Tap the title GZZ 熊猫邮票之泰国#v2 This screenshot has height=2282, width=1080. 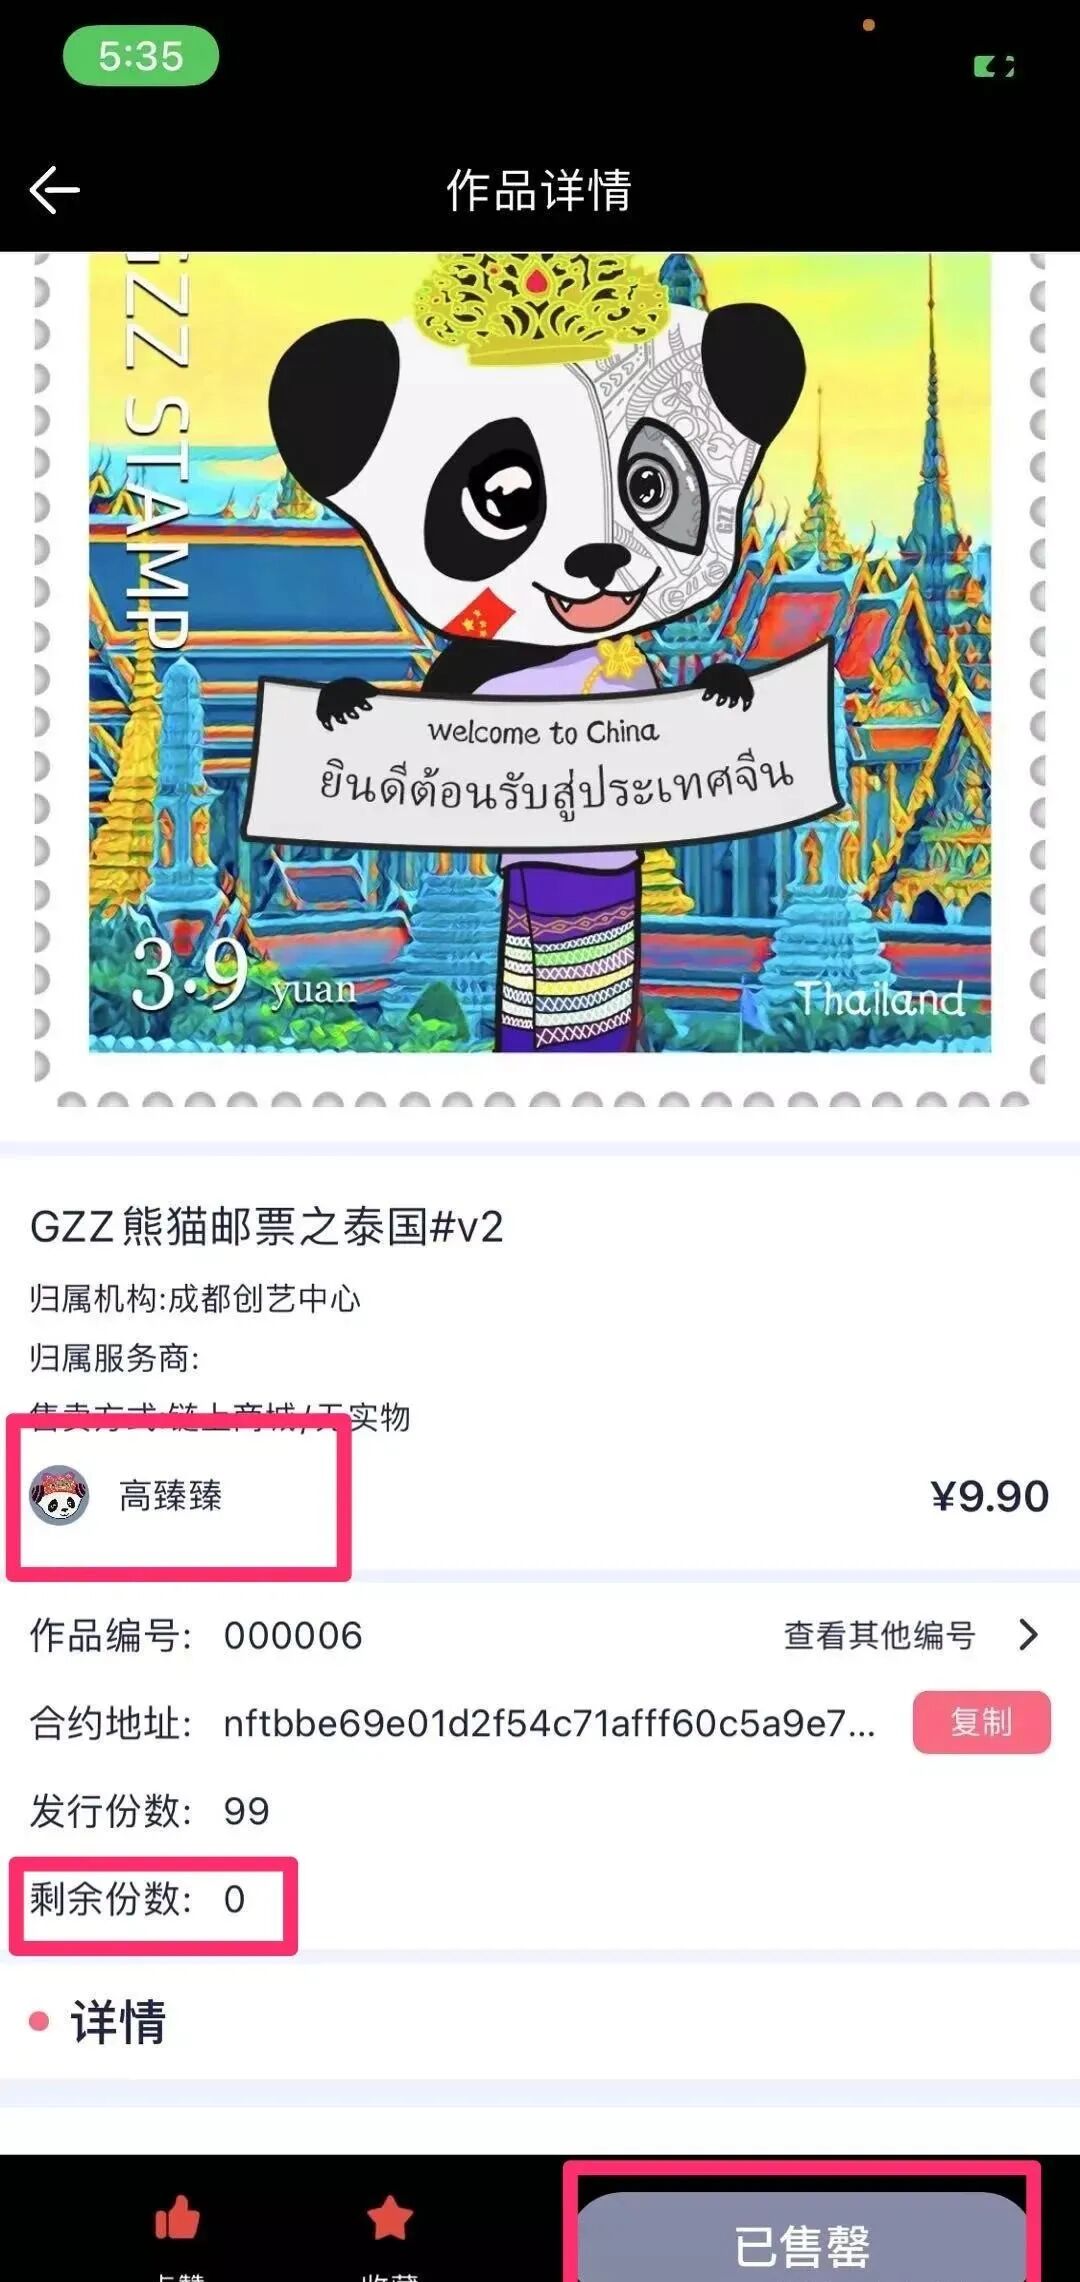(x=266, y=1227)
